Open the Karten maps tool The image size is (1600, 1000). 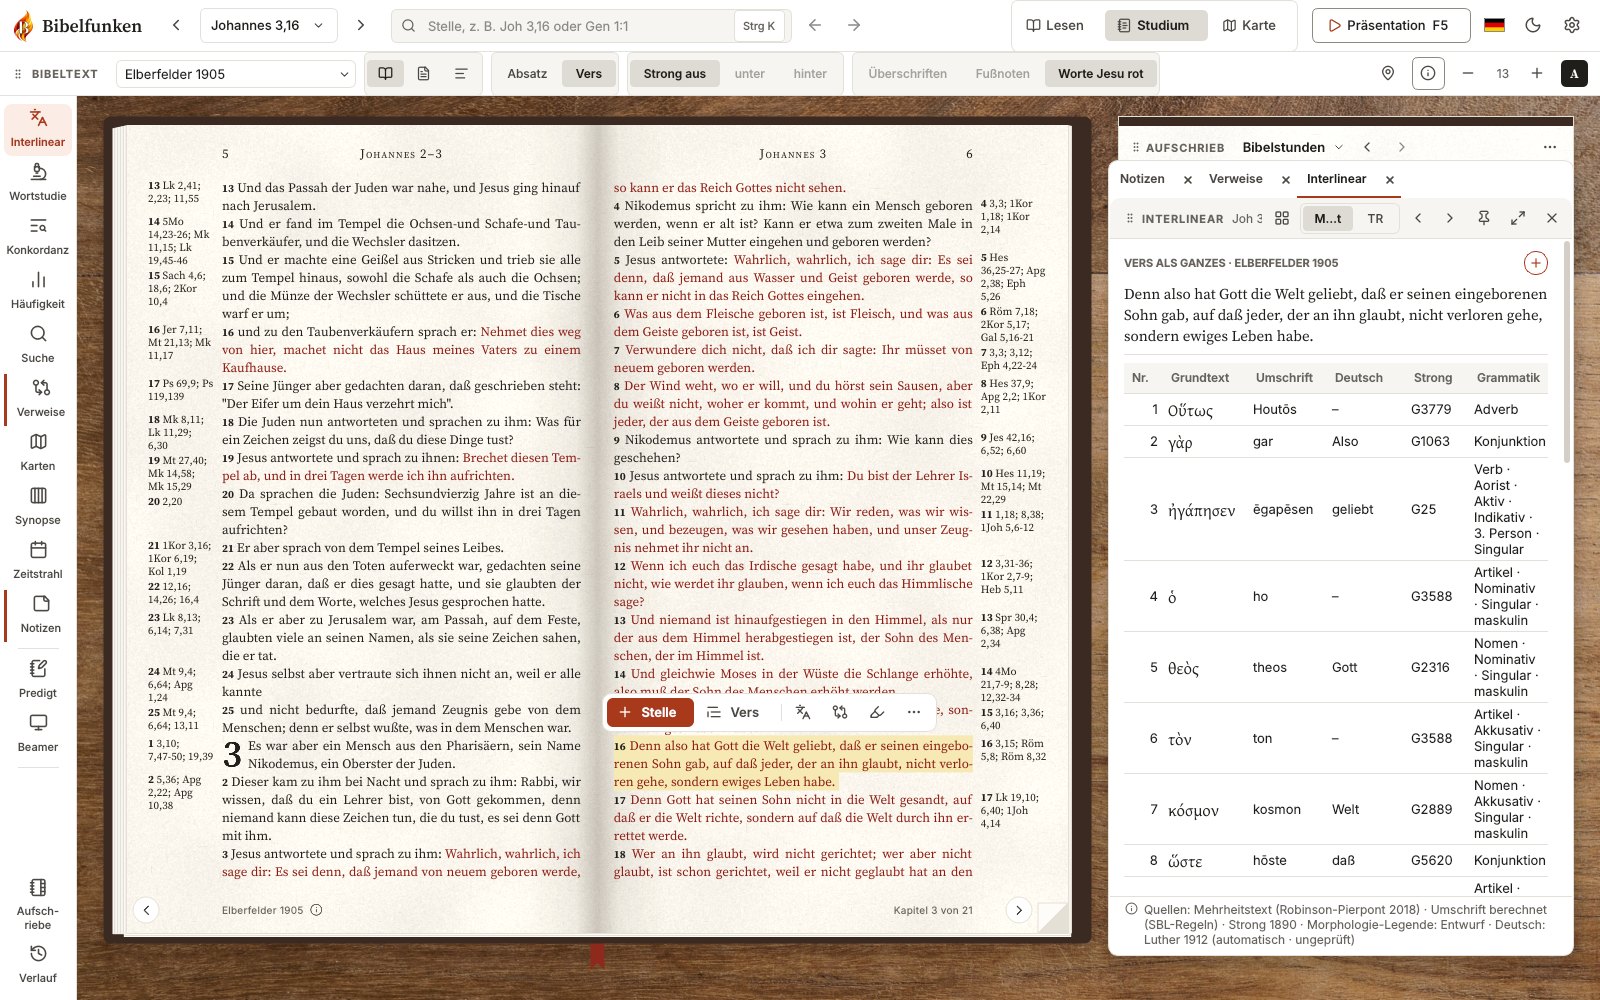[x=38, y=453]
